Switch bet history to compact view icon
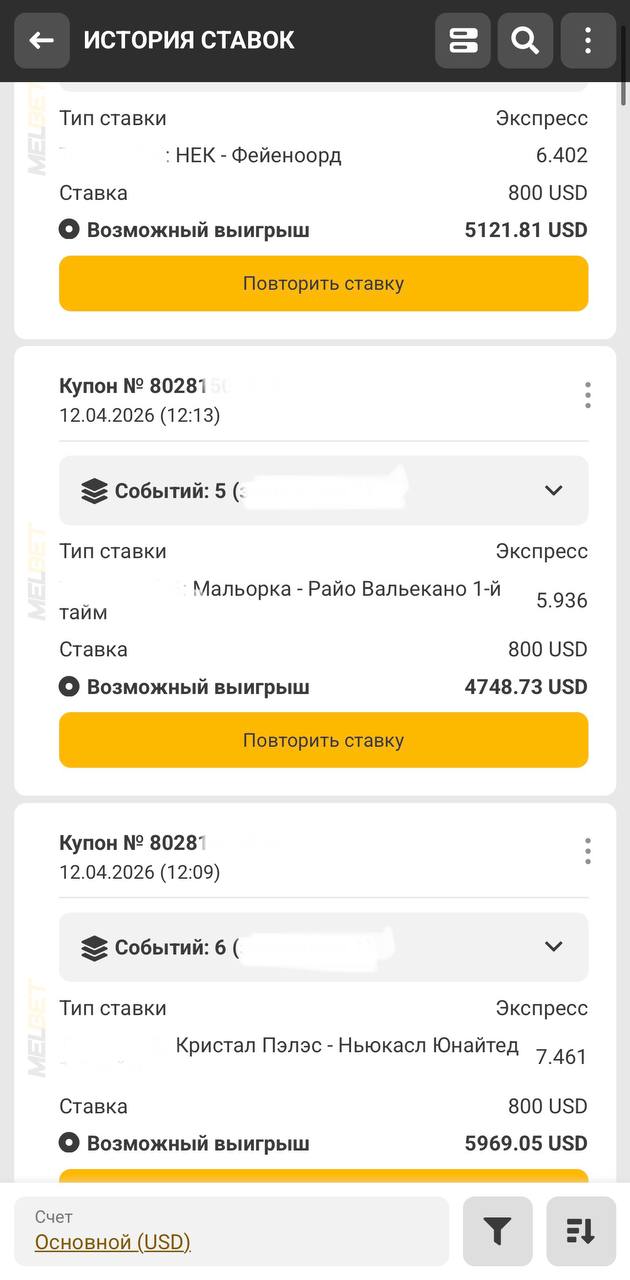 click(x=463, y=40)
